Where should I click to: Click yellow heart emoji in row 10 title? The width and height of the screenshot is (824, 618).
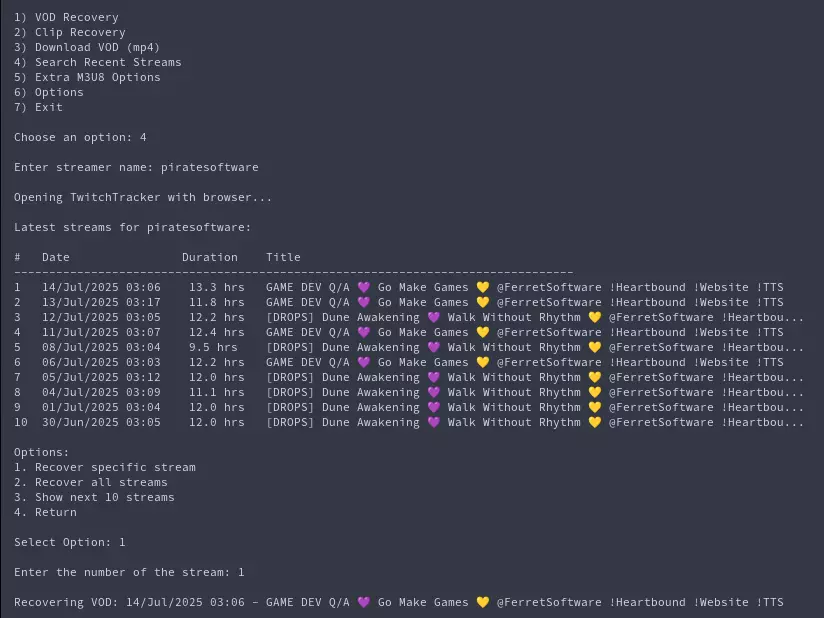click(x=595, y=423)
